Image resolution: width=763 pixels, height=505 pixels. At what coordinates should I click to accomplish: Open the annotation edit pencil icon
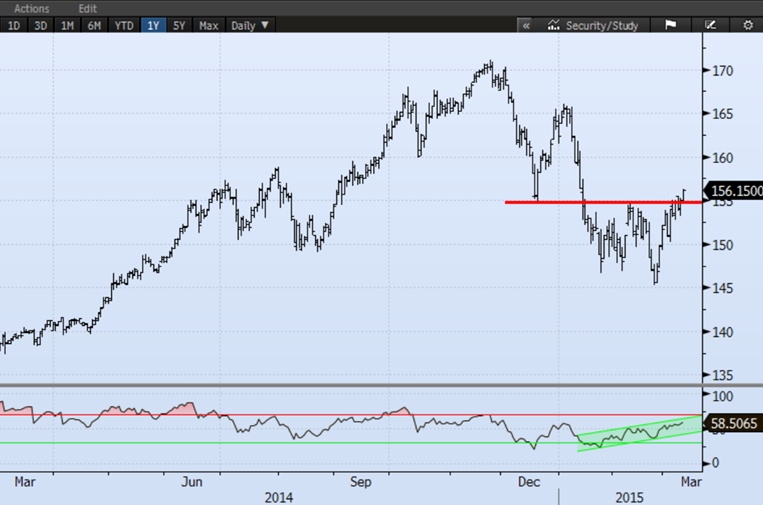[711, 25]
